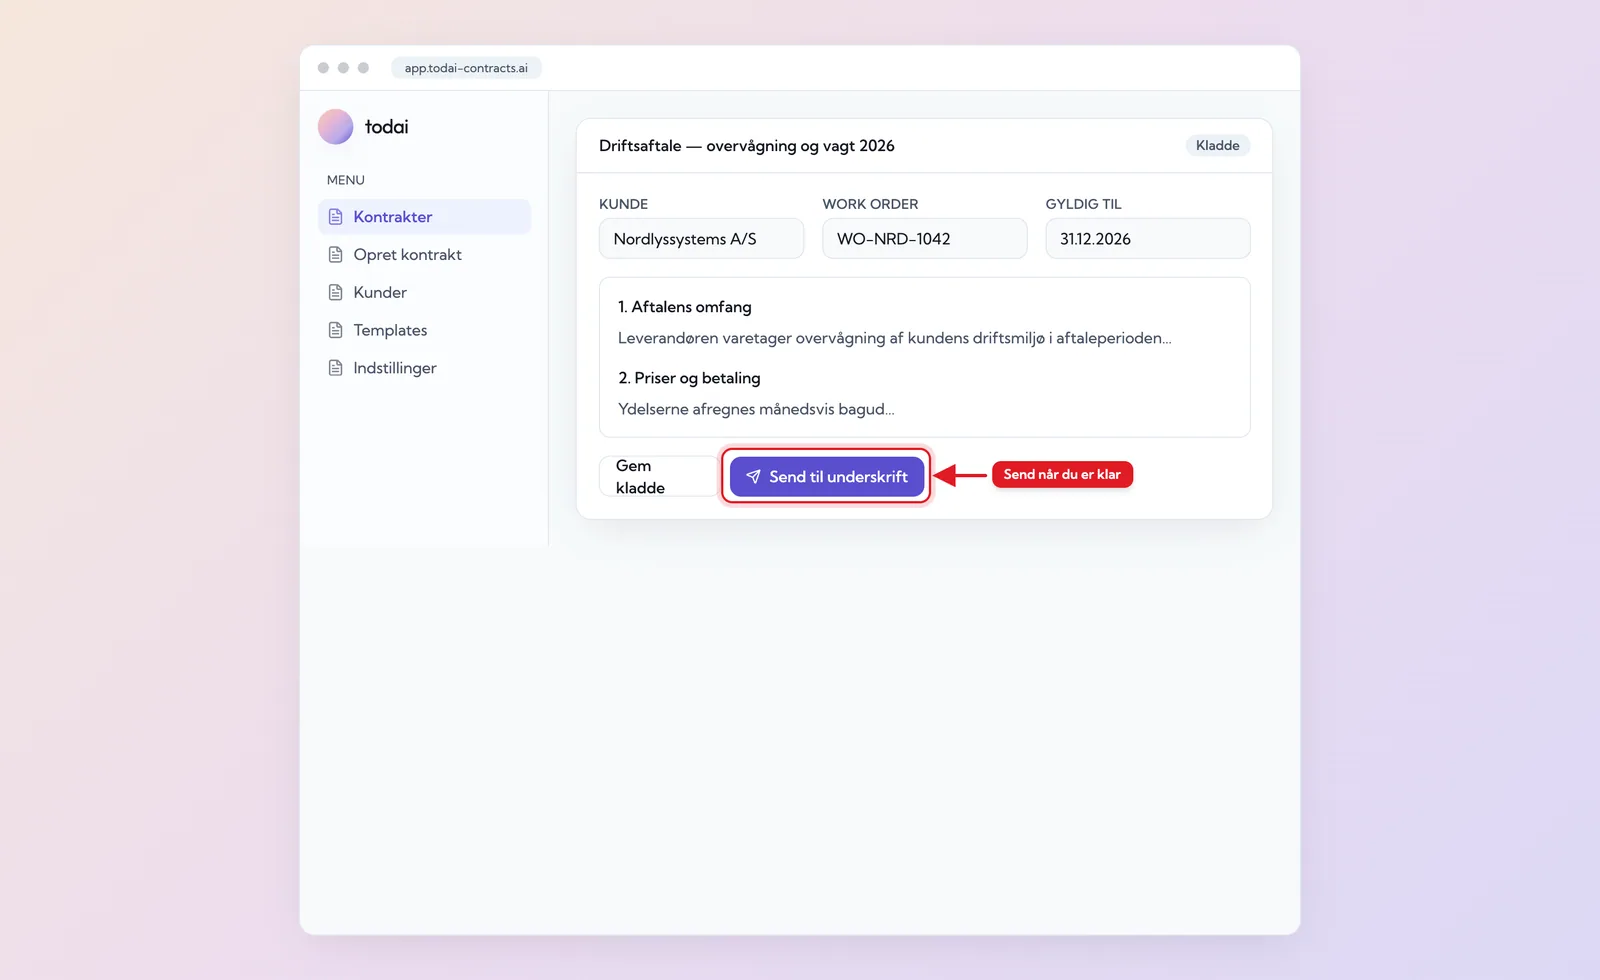The height and width of the screenshot is (980, 1600).
Task: Open the Kunder page
Action: (x=424, y=293)
